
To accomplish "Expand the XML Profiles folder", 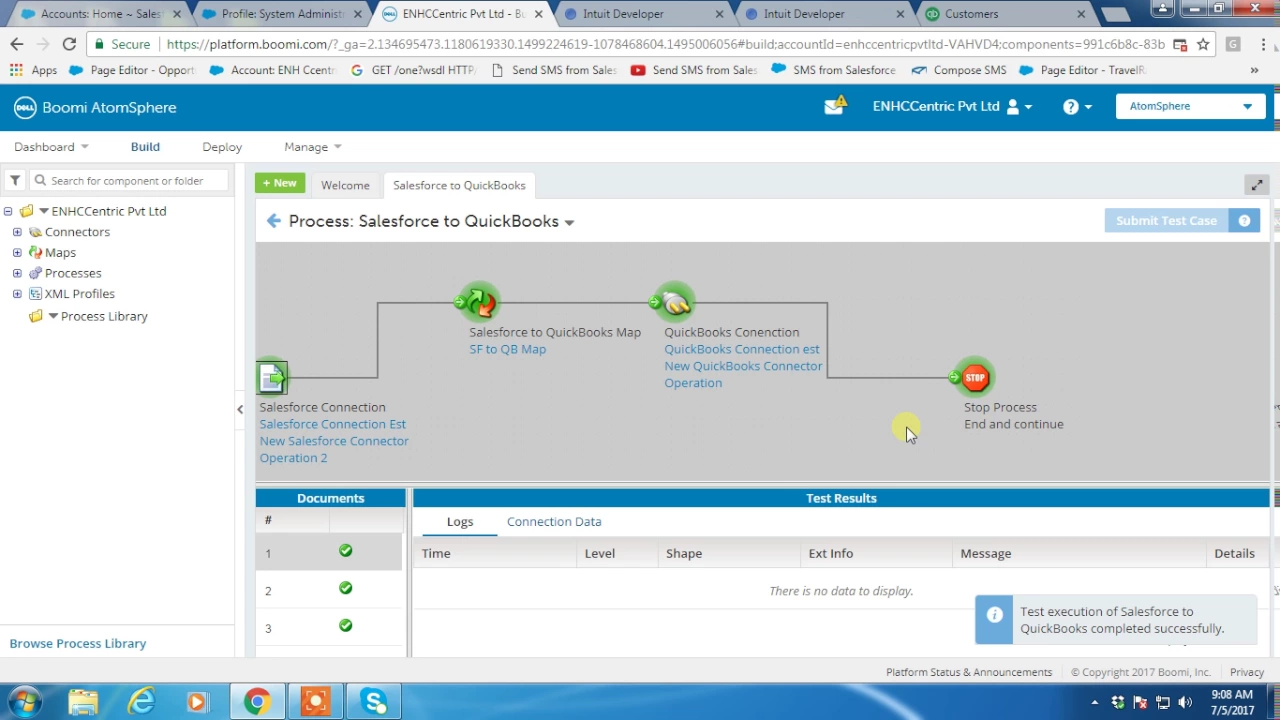I will click(x=17, y=294).
